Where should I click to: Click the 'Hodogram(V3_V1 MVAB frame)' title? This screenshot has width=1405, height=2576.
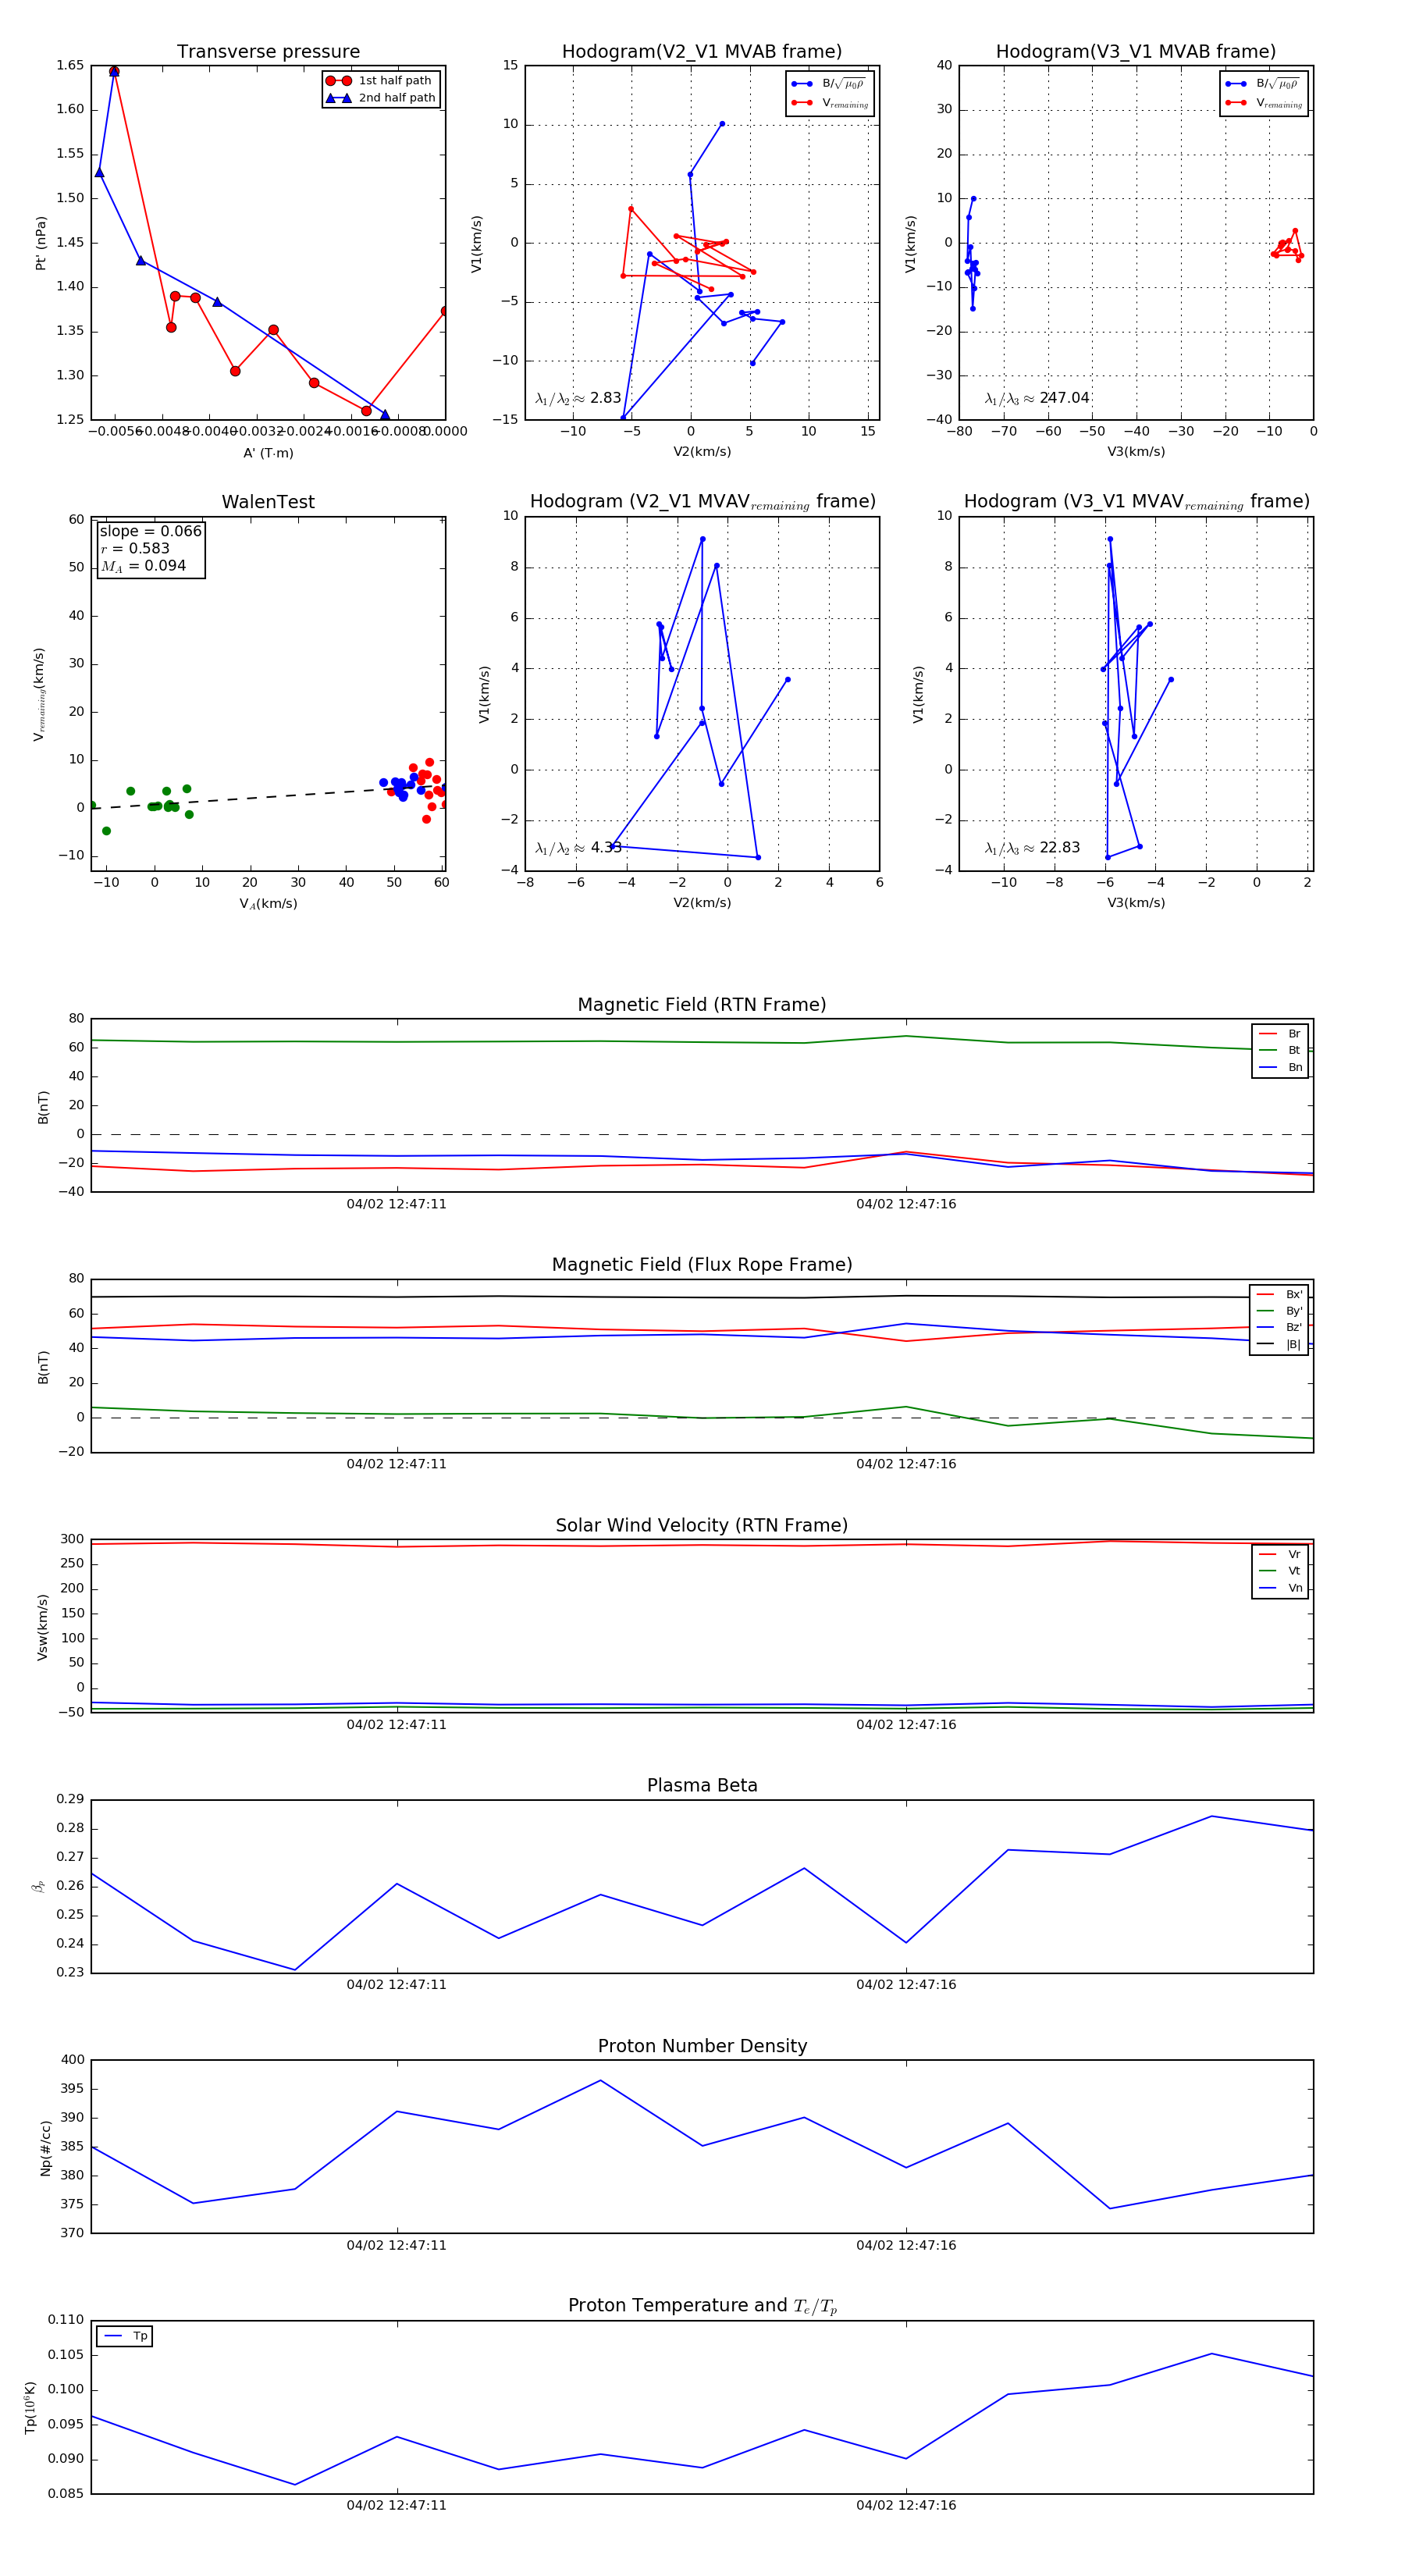point(1136,52)
